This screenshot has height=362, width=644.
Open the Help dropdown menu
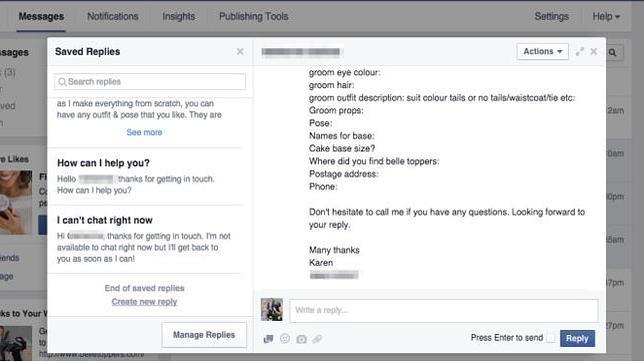pos(606,16)
